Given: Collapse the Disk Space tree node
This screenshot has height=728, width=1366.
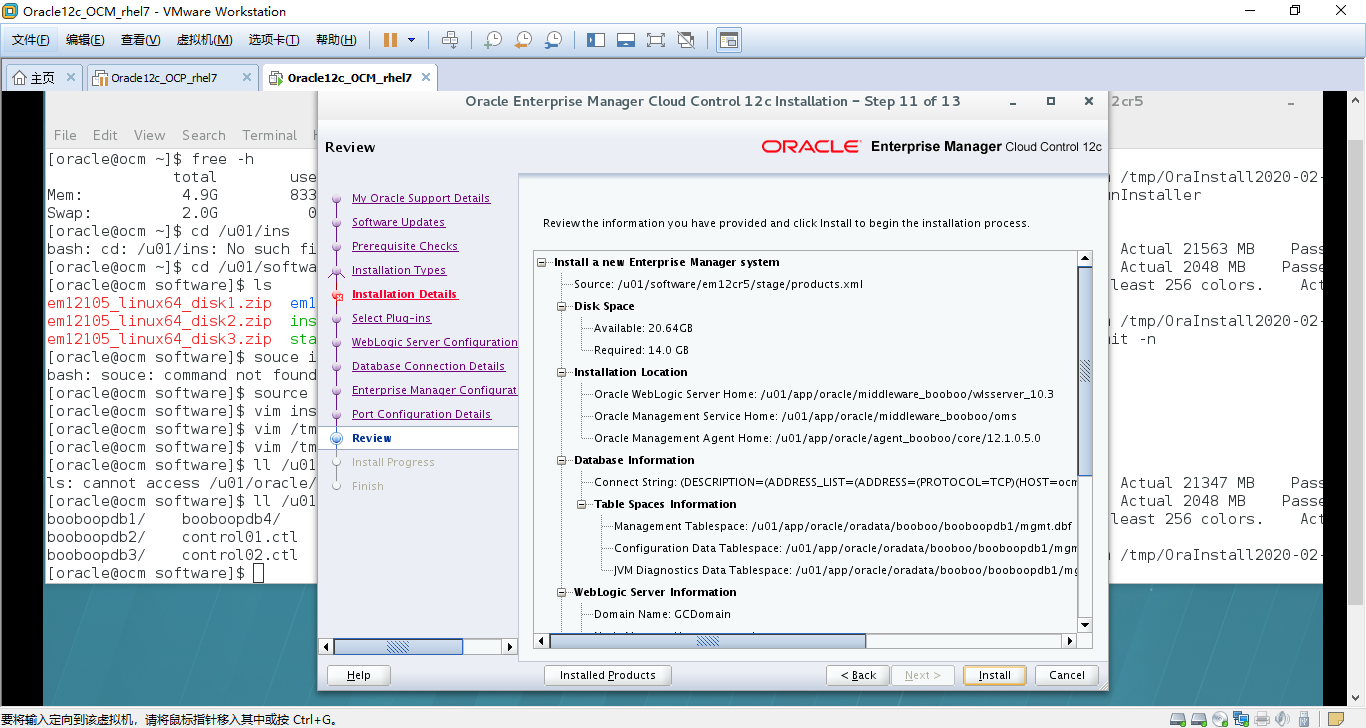Looking at the screenshot, I should 563,306.
